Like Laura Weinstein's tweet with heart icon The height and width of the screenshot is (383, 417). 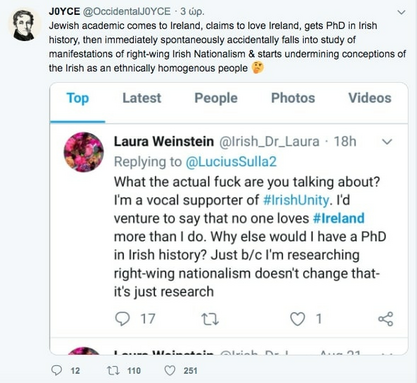tap(297, 319)
